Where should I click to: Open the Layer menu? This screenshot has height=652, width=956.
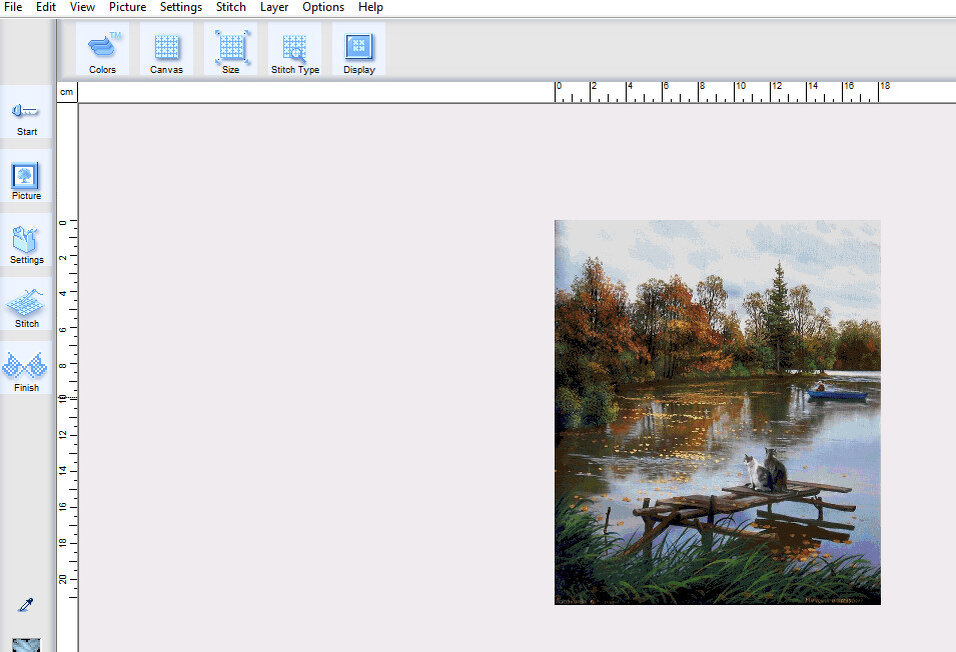pyautogui.click(x=274, y=7)
